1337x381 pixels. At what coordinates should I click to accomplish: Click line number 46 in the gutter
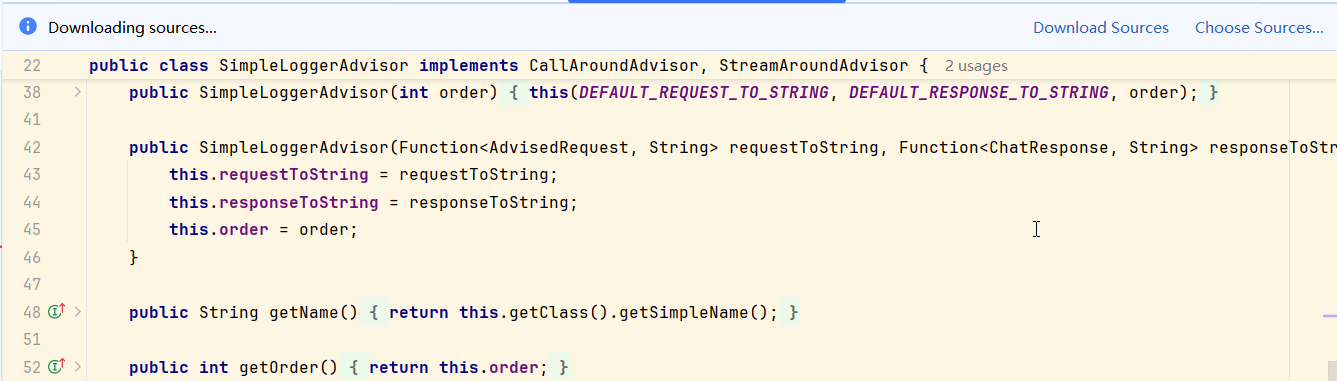(x=31, y=257)
